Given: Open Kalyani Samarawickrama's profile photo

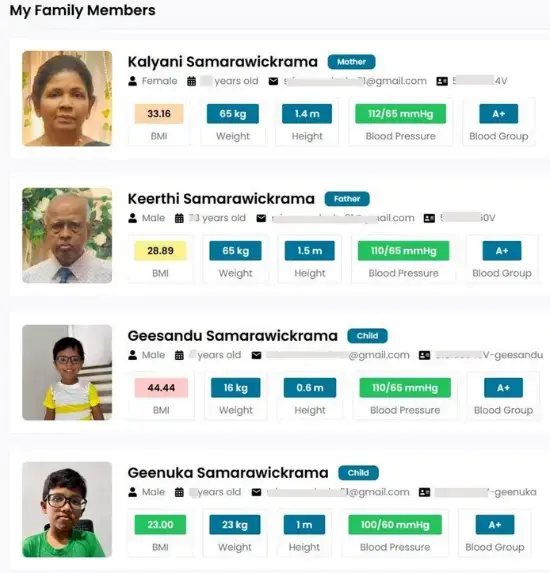Looking at the screenshot, I should [67, 99].
